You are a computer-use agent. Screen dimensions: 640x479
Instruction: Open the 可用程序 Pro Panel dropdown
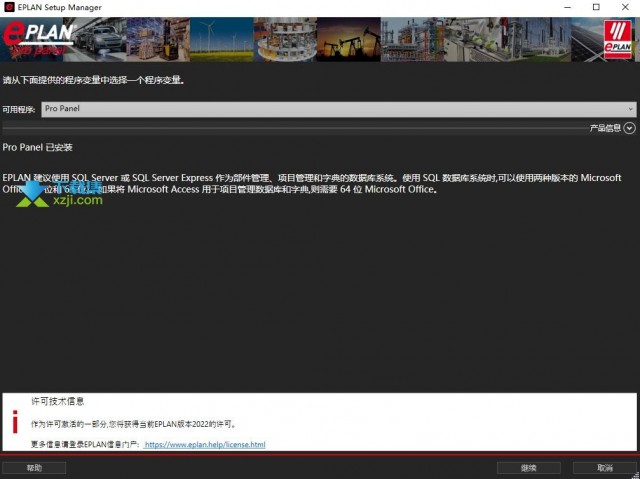(338, 109)
